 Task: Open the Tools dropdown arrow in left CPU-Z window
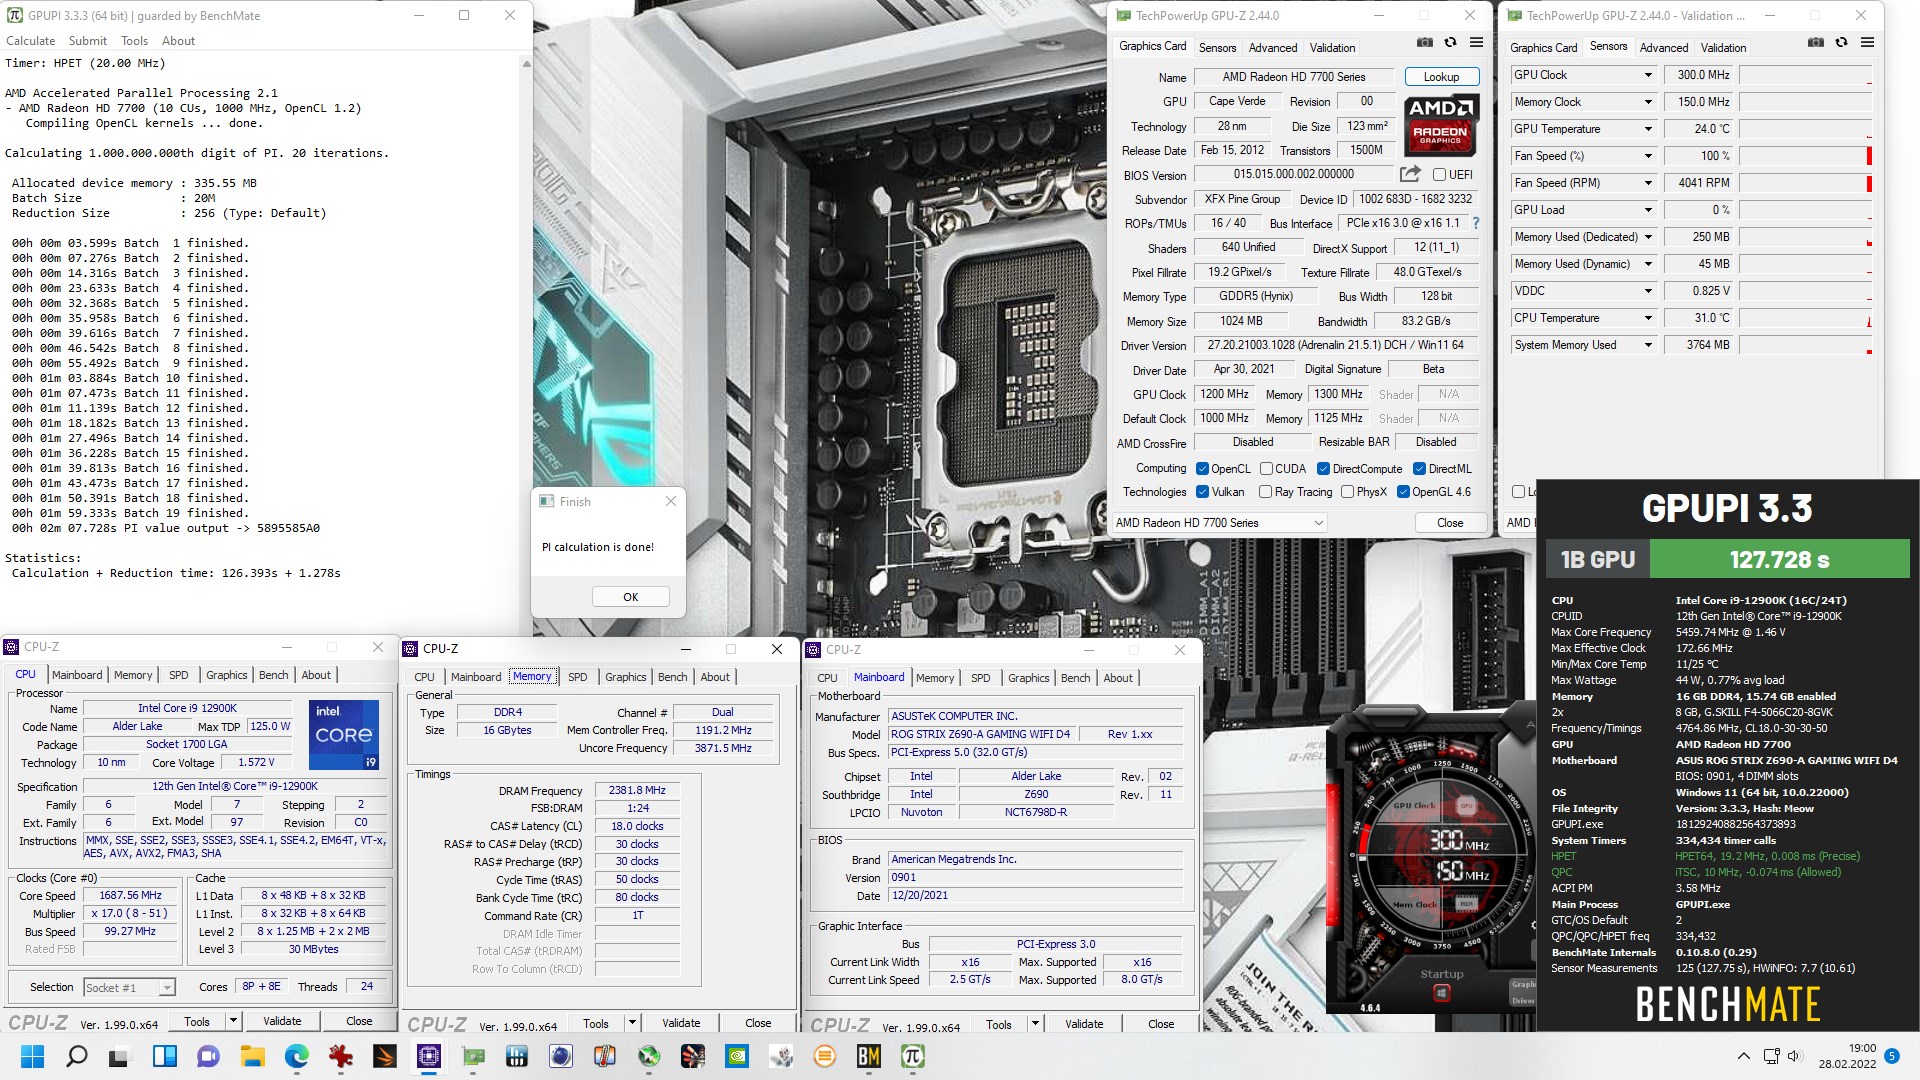pyautogui.click(x=233, y=1021)
